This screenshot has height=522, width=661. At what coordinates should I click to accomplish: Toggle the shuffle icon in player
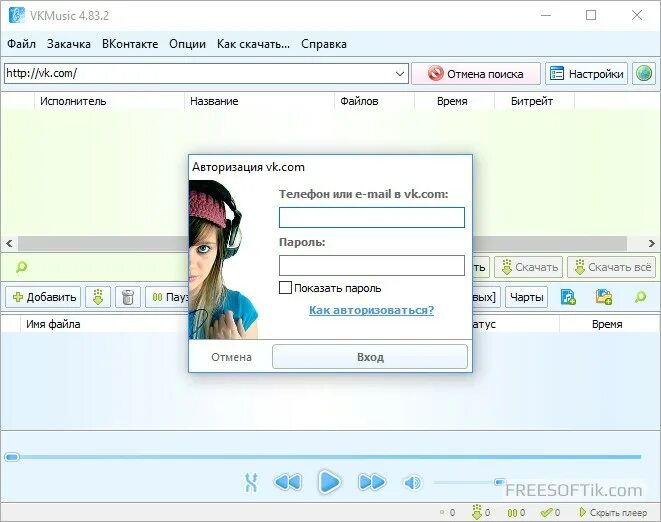click(x=251, y=482)
